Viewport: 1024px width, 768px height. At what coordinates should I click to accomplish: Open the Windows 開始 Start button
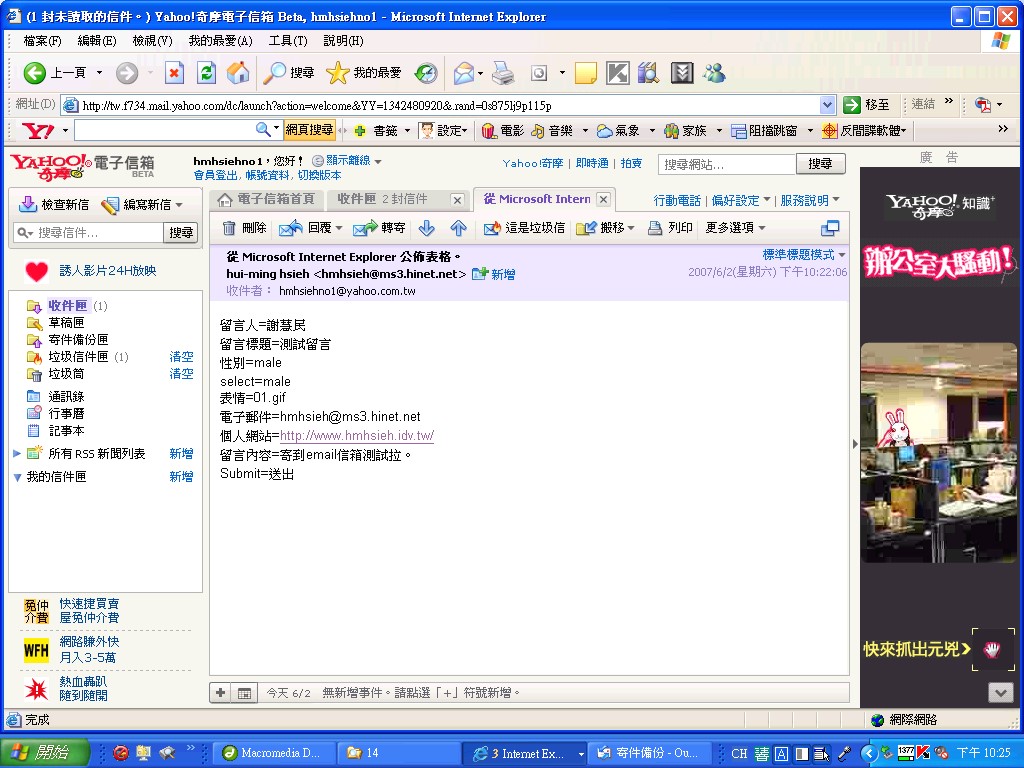44,753
